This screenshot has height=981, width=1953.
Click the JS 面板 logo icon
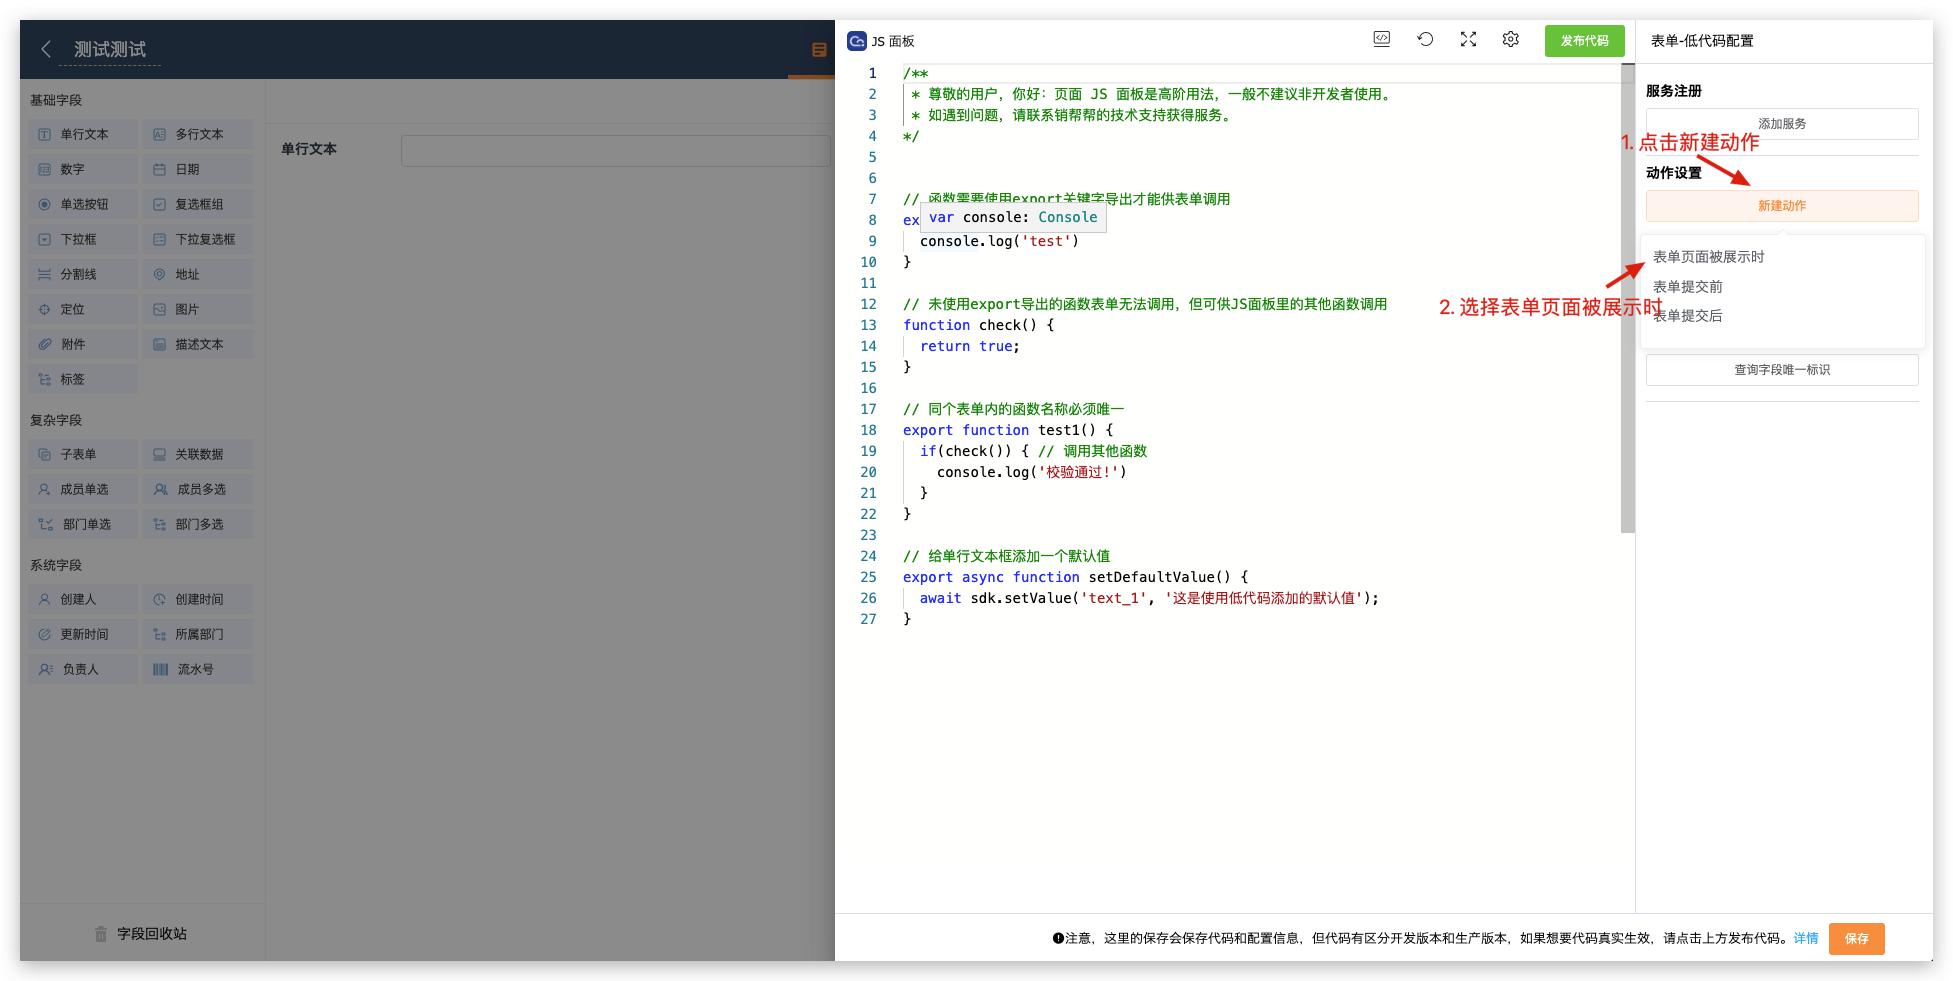click(857, 41)
